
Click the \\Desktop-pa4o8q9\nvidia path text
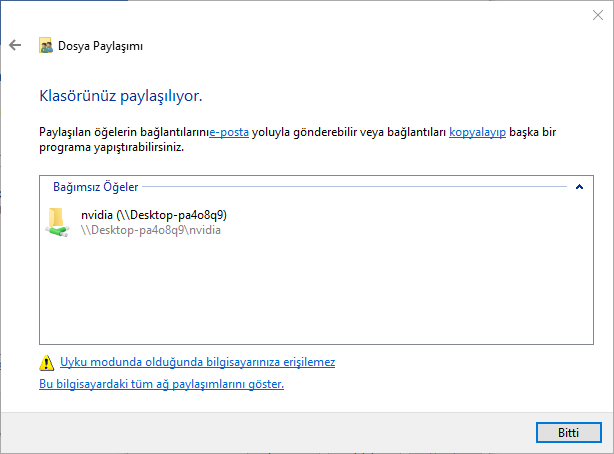[x=150, y=230]
